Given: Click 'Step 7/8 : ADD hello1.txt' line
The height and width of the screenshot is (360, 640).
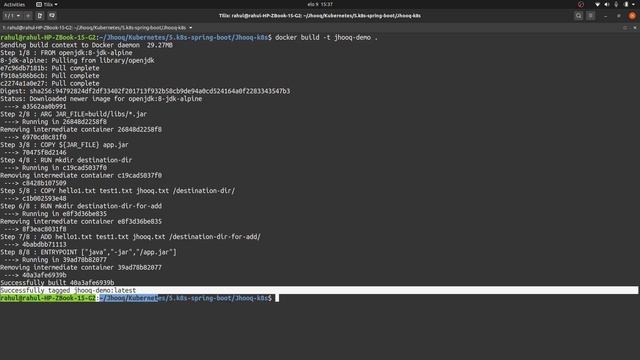Looking at the screenshot, I should (131, 237).
